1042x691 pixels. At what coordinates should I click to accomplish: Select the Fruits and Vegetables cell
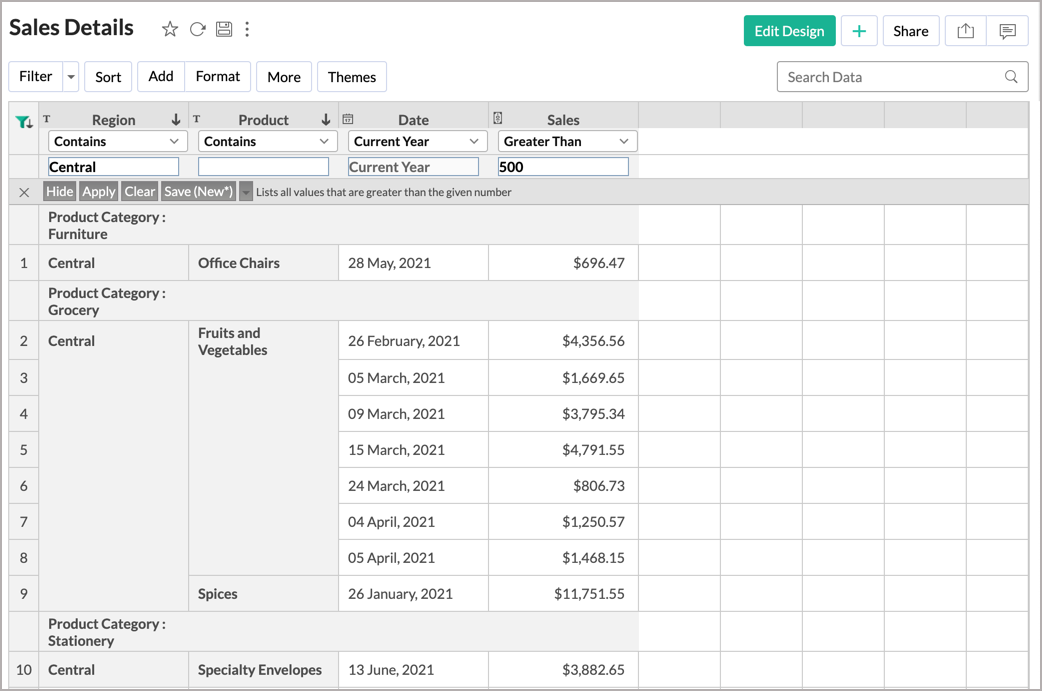coord(264,448)
